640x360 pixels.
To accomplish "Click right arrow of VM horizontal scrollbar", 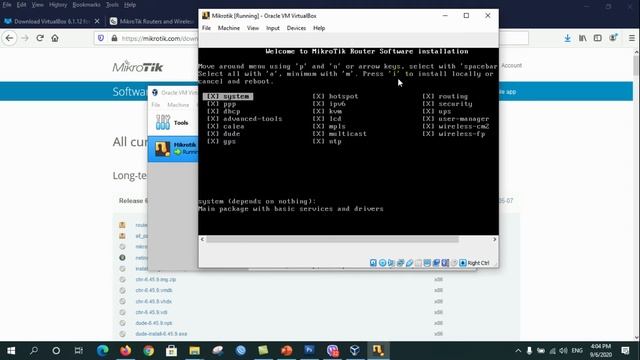I will pos(495,239).
